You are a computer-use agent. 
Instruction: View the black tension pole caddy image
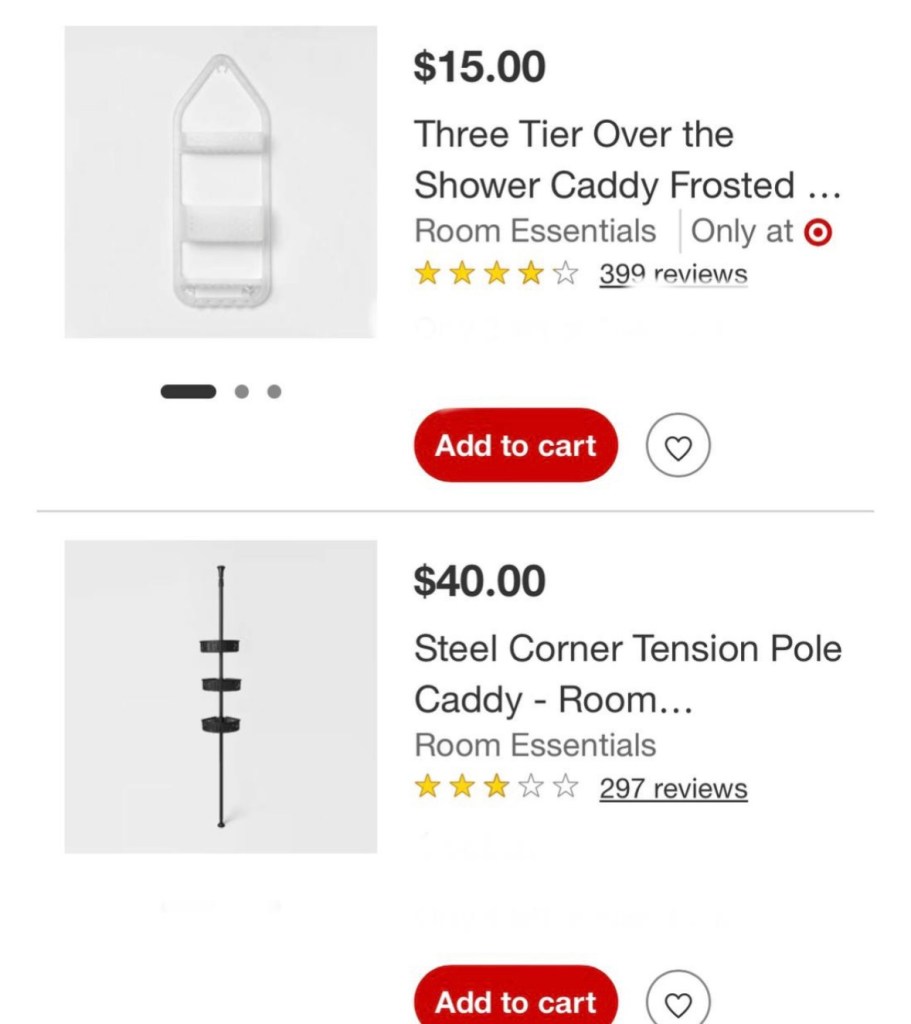point(221,697)
